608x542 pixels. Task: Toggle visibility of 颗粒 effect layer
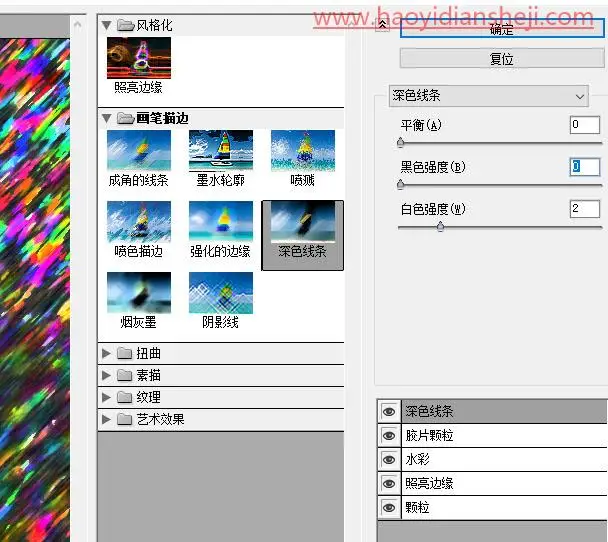click(x=389, y=508)
